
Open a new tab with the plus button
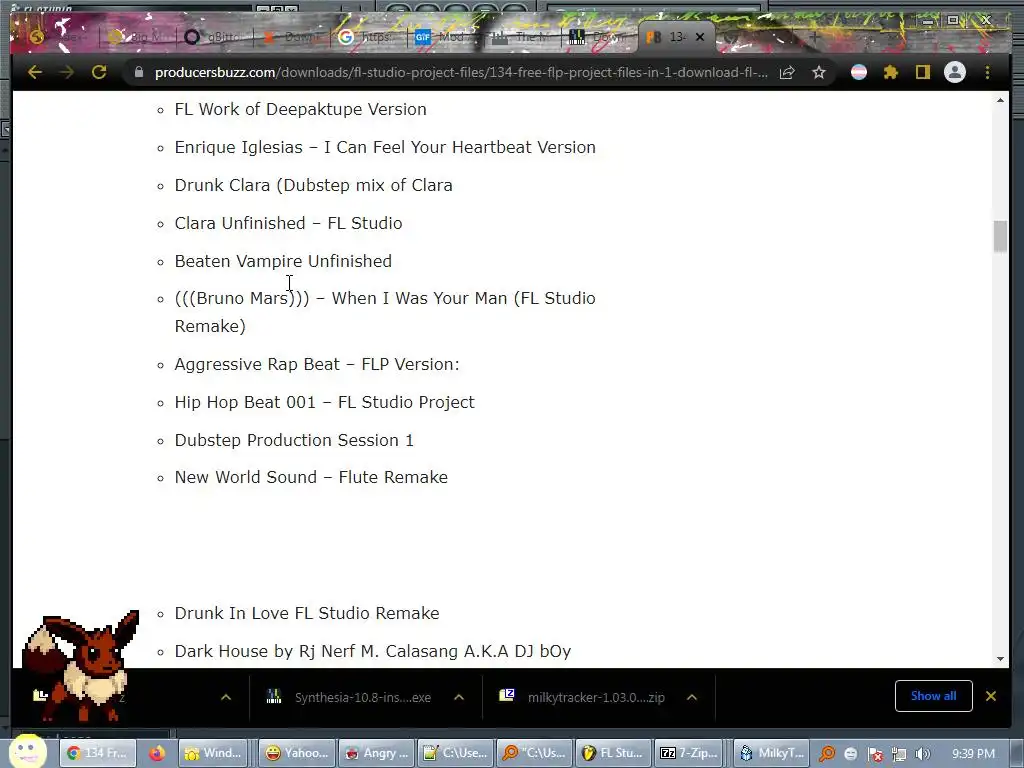point(814,37)
